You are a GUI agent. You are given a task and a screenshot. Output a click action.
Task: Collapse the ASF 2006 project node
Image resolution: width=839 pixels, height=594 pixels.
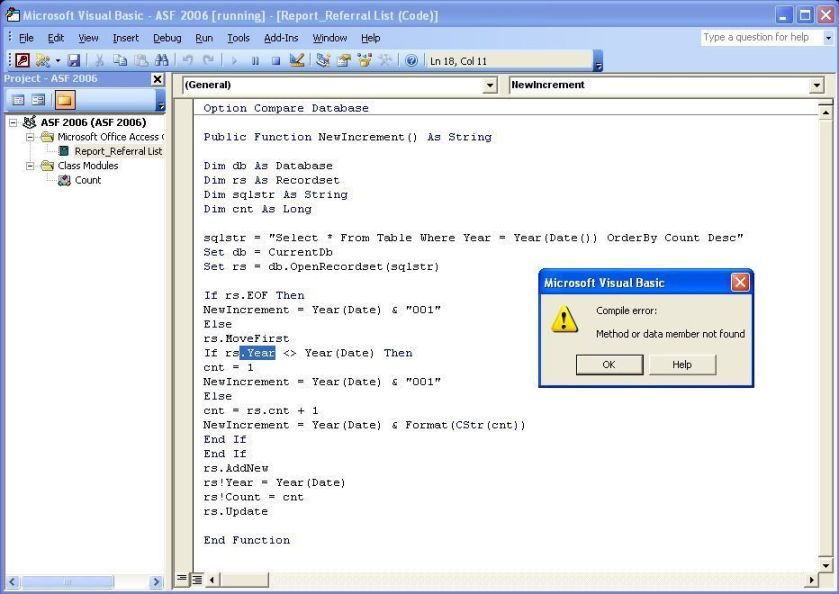coord(13,123)
